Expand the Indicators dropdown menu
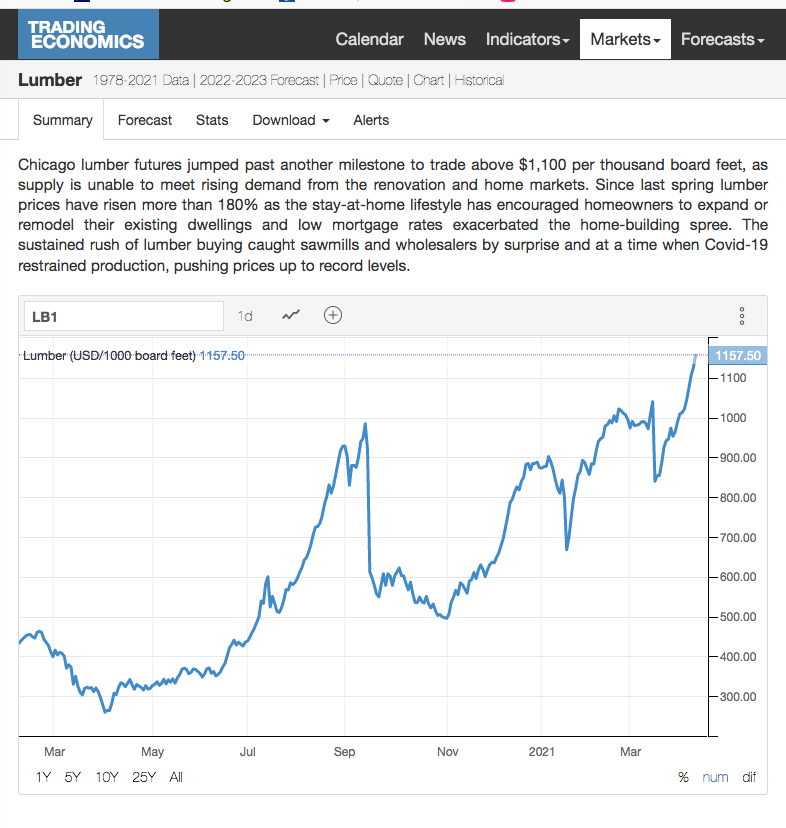786x828 pixels. (527, 39)
